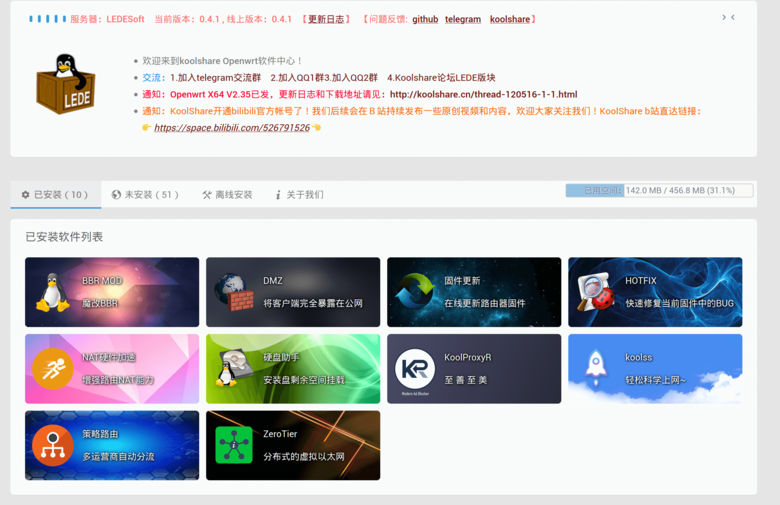Open the github feedback link
The width and height of the screenshot is (780, 505).
425,19
